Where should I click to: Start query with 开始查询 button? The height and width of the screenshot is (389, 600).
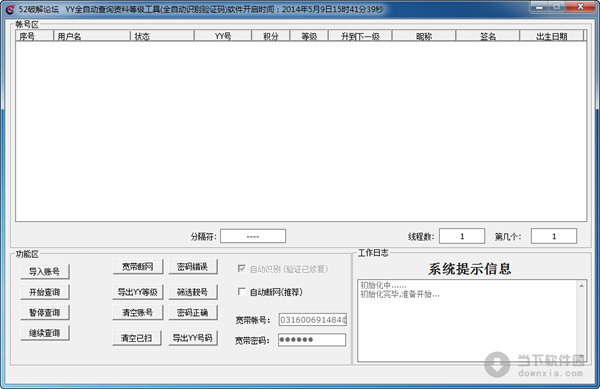click(45, 292)
